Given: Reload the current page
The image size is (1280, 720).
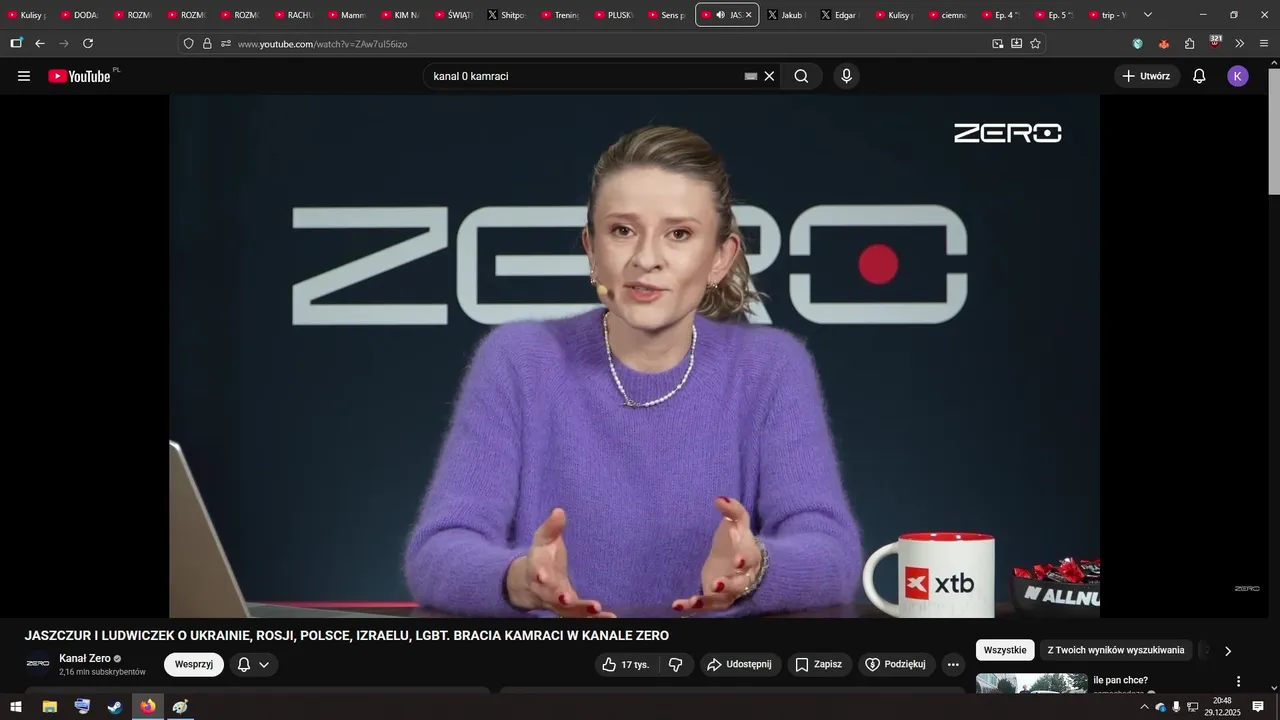Looking at the screenshot, I should click(x=88, y=43).
